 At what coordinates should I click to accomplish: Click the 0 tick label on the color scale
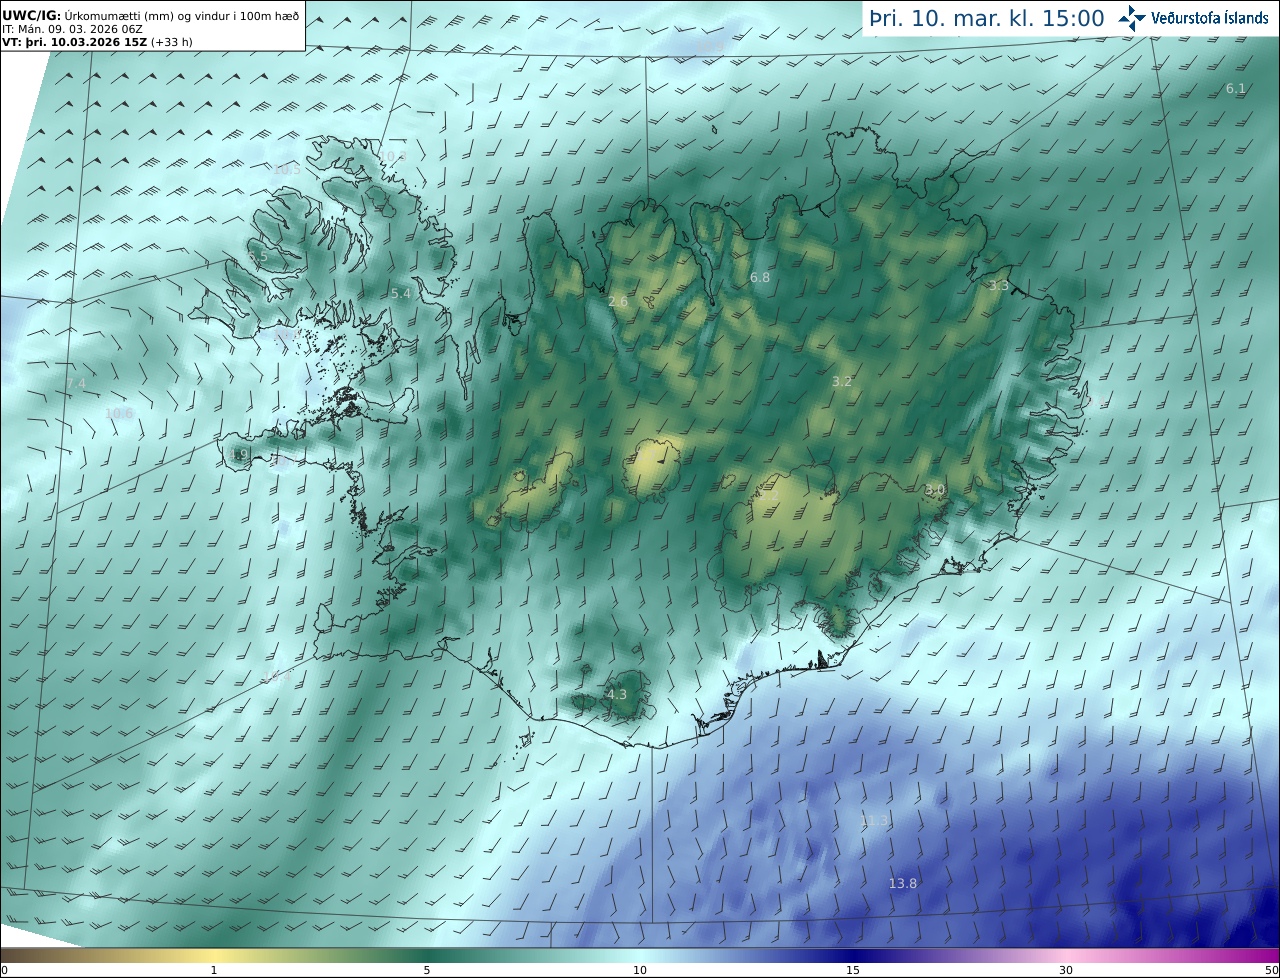[4, 970]
